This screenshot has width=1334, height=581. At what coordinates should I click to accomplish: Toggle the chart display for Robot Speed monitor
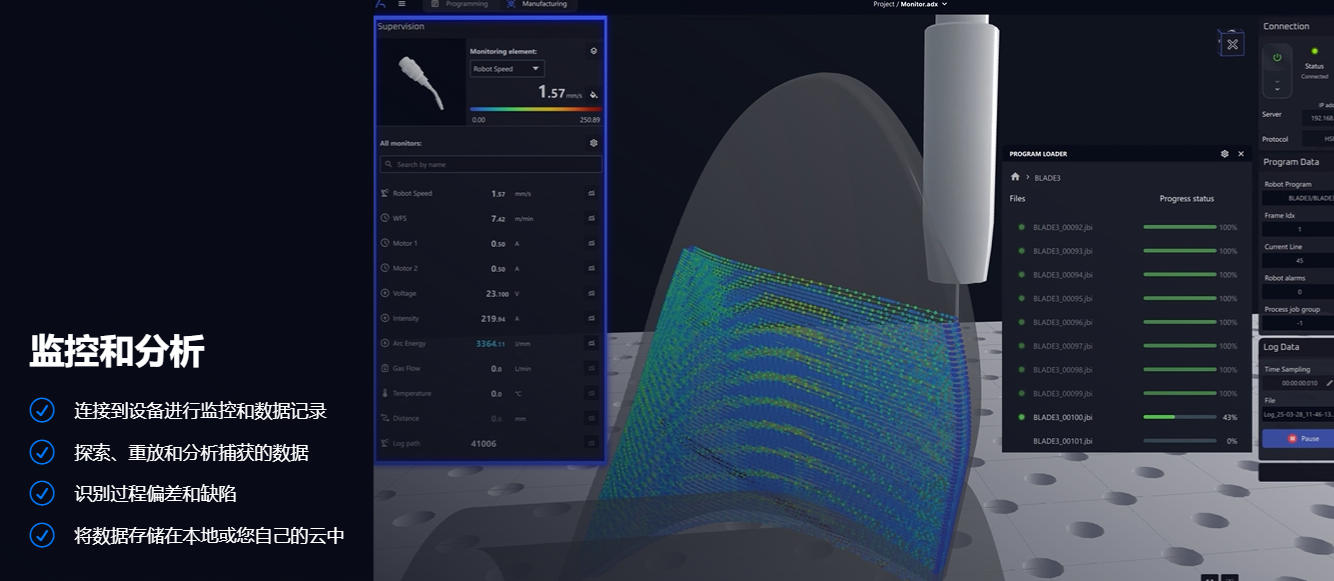590,192
